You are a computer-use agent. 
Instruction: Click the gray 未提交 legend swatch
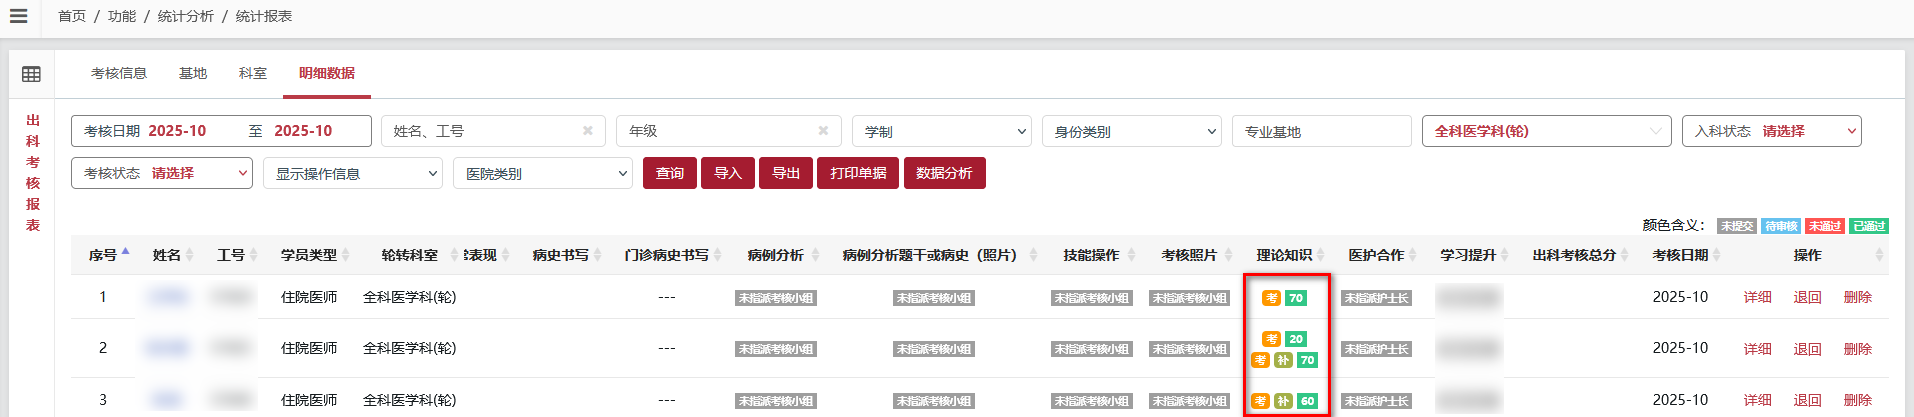(x=1737, y=226)
